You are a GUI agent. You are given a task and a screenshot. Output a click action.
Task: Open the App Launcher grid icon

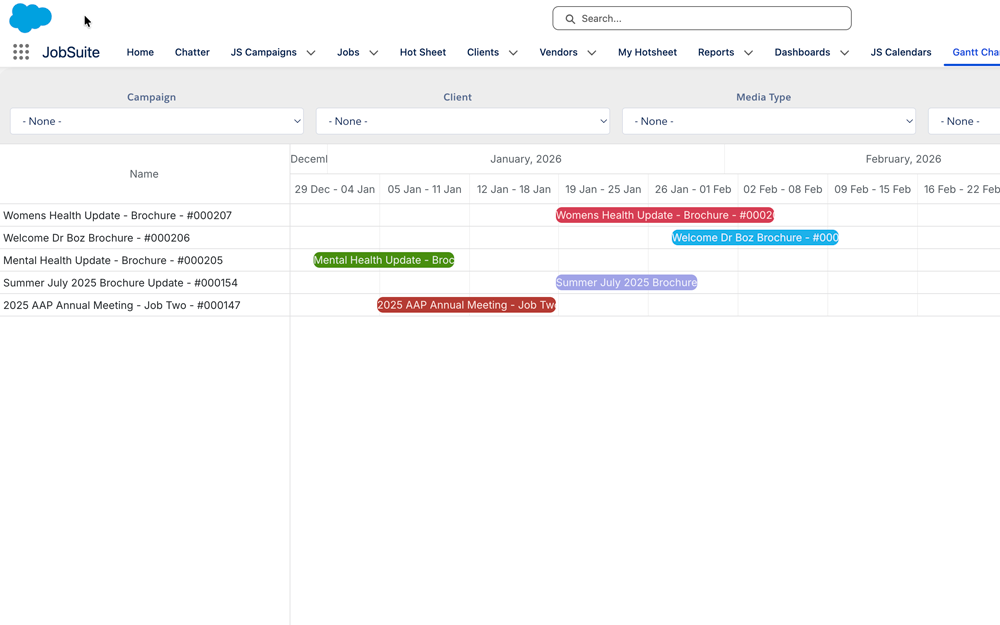(x=20, y=52)
